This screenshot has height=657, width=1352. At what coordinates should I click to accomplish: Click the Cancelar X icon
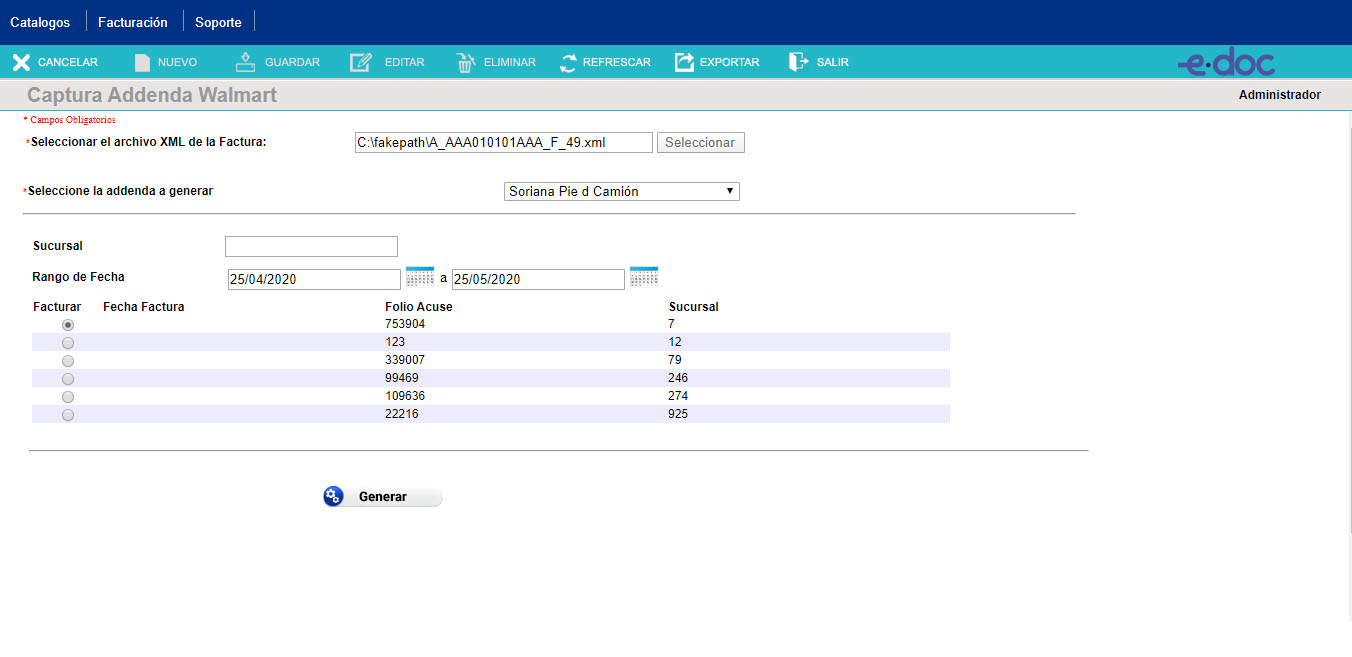[21, 62]
